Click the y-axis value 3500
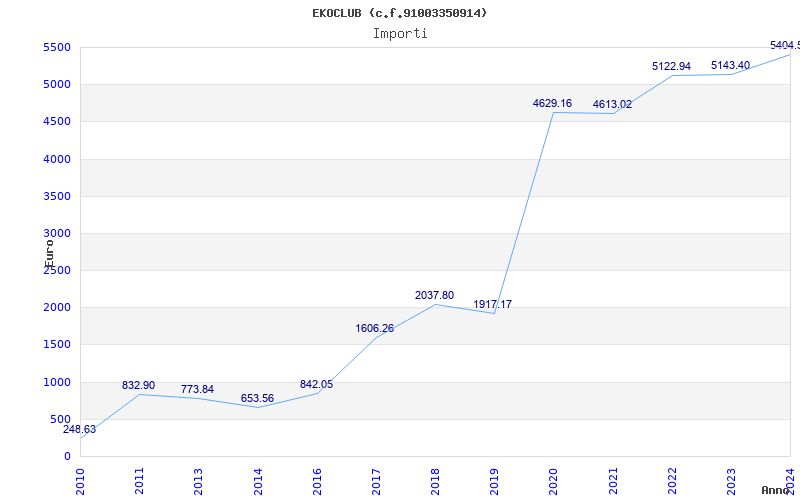800x500 pixels. tap(57, 196)
